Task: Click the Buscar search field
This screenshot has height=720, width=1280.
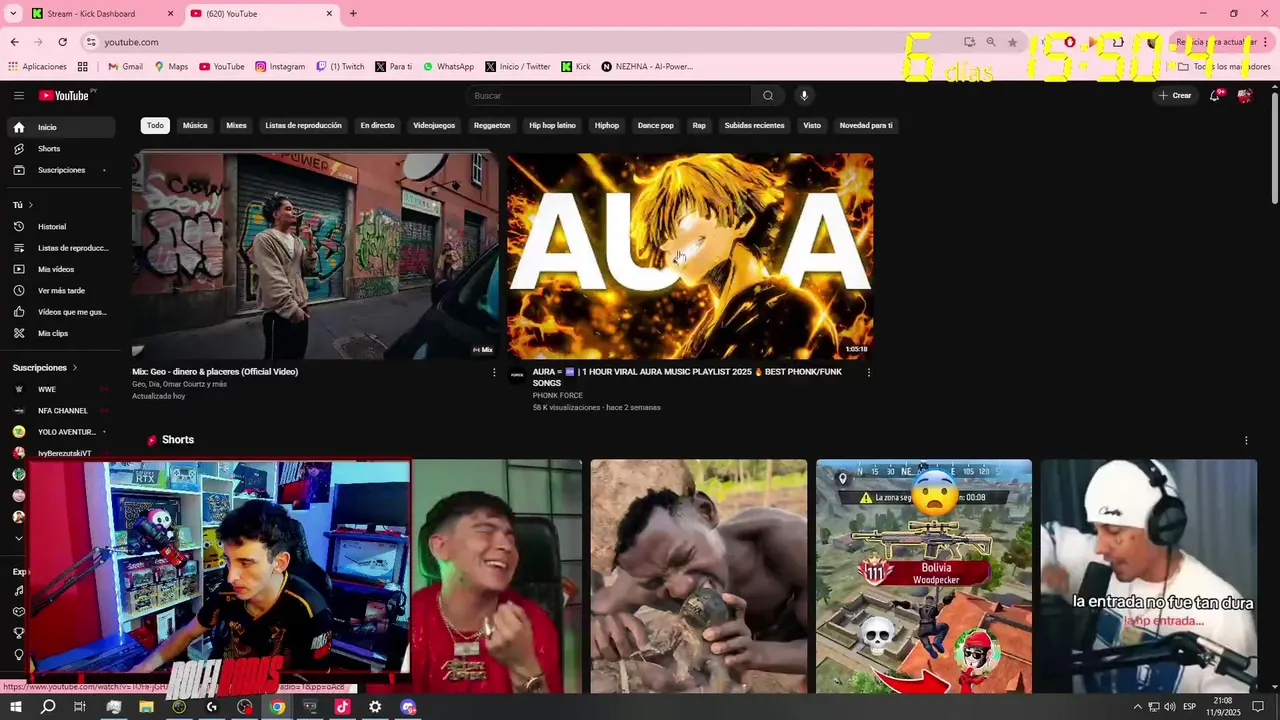Action: click(608, 95)
